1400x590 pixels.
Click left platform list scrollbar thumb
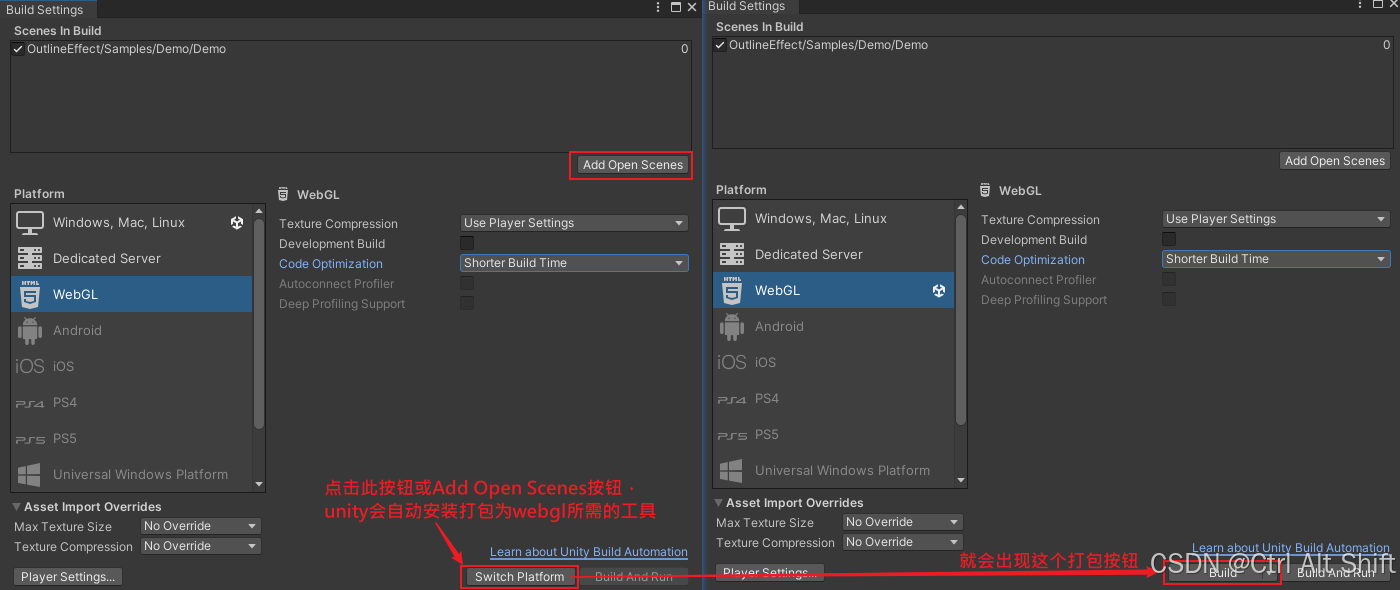coord(259,323)
